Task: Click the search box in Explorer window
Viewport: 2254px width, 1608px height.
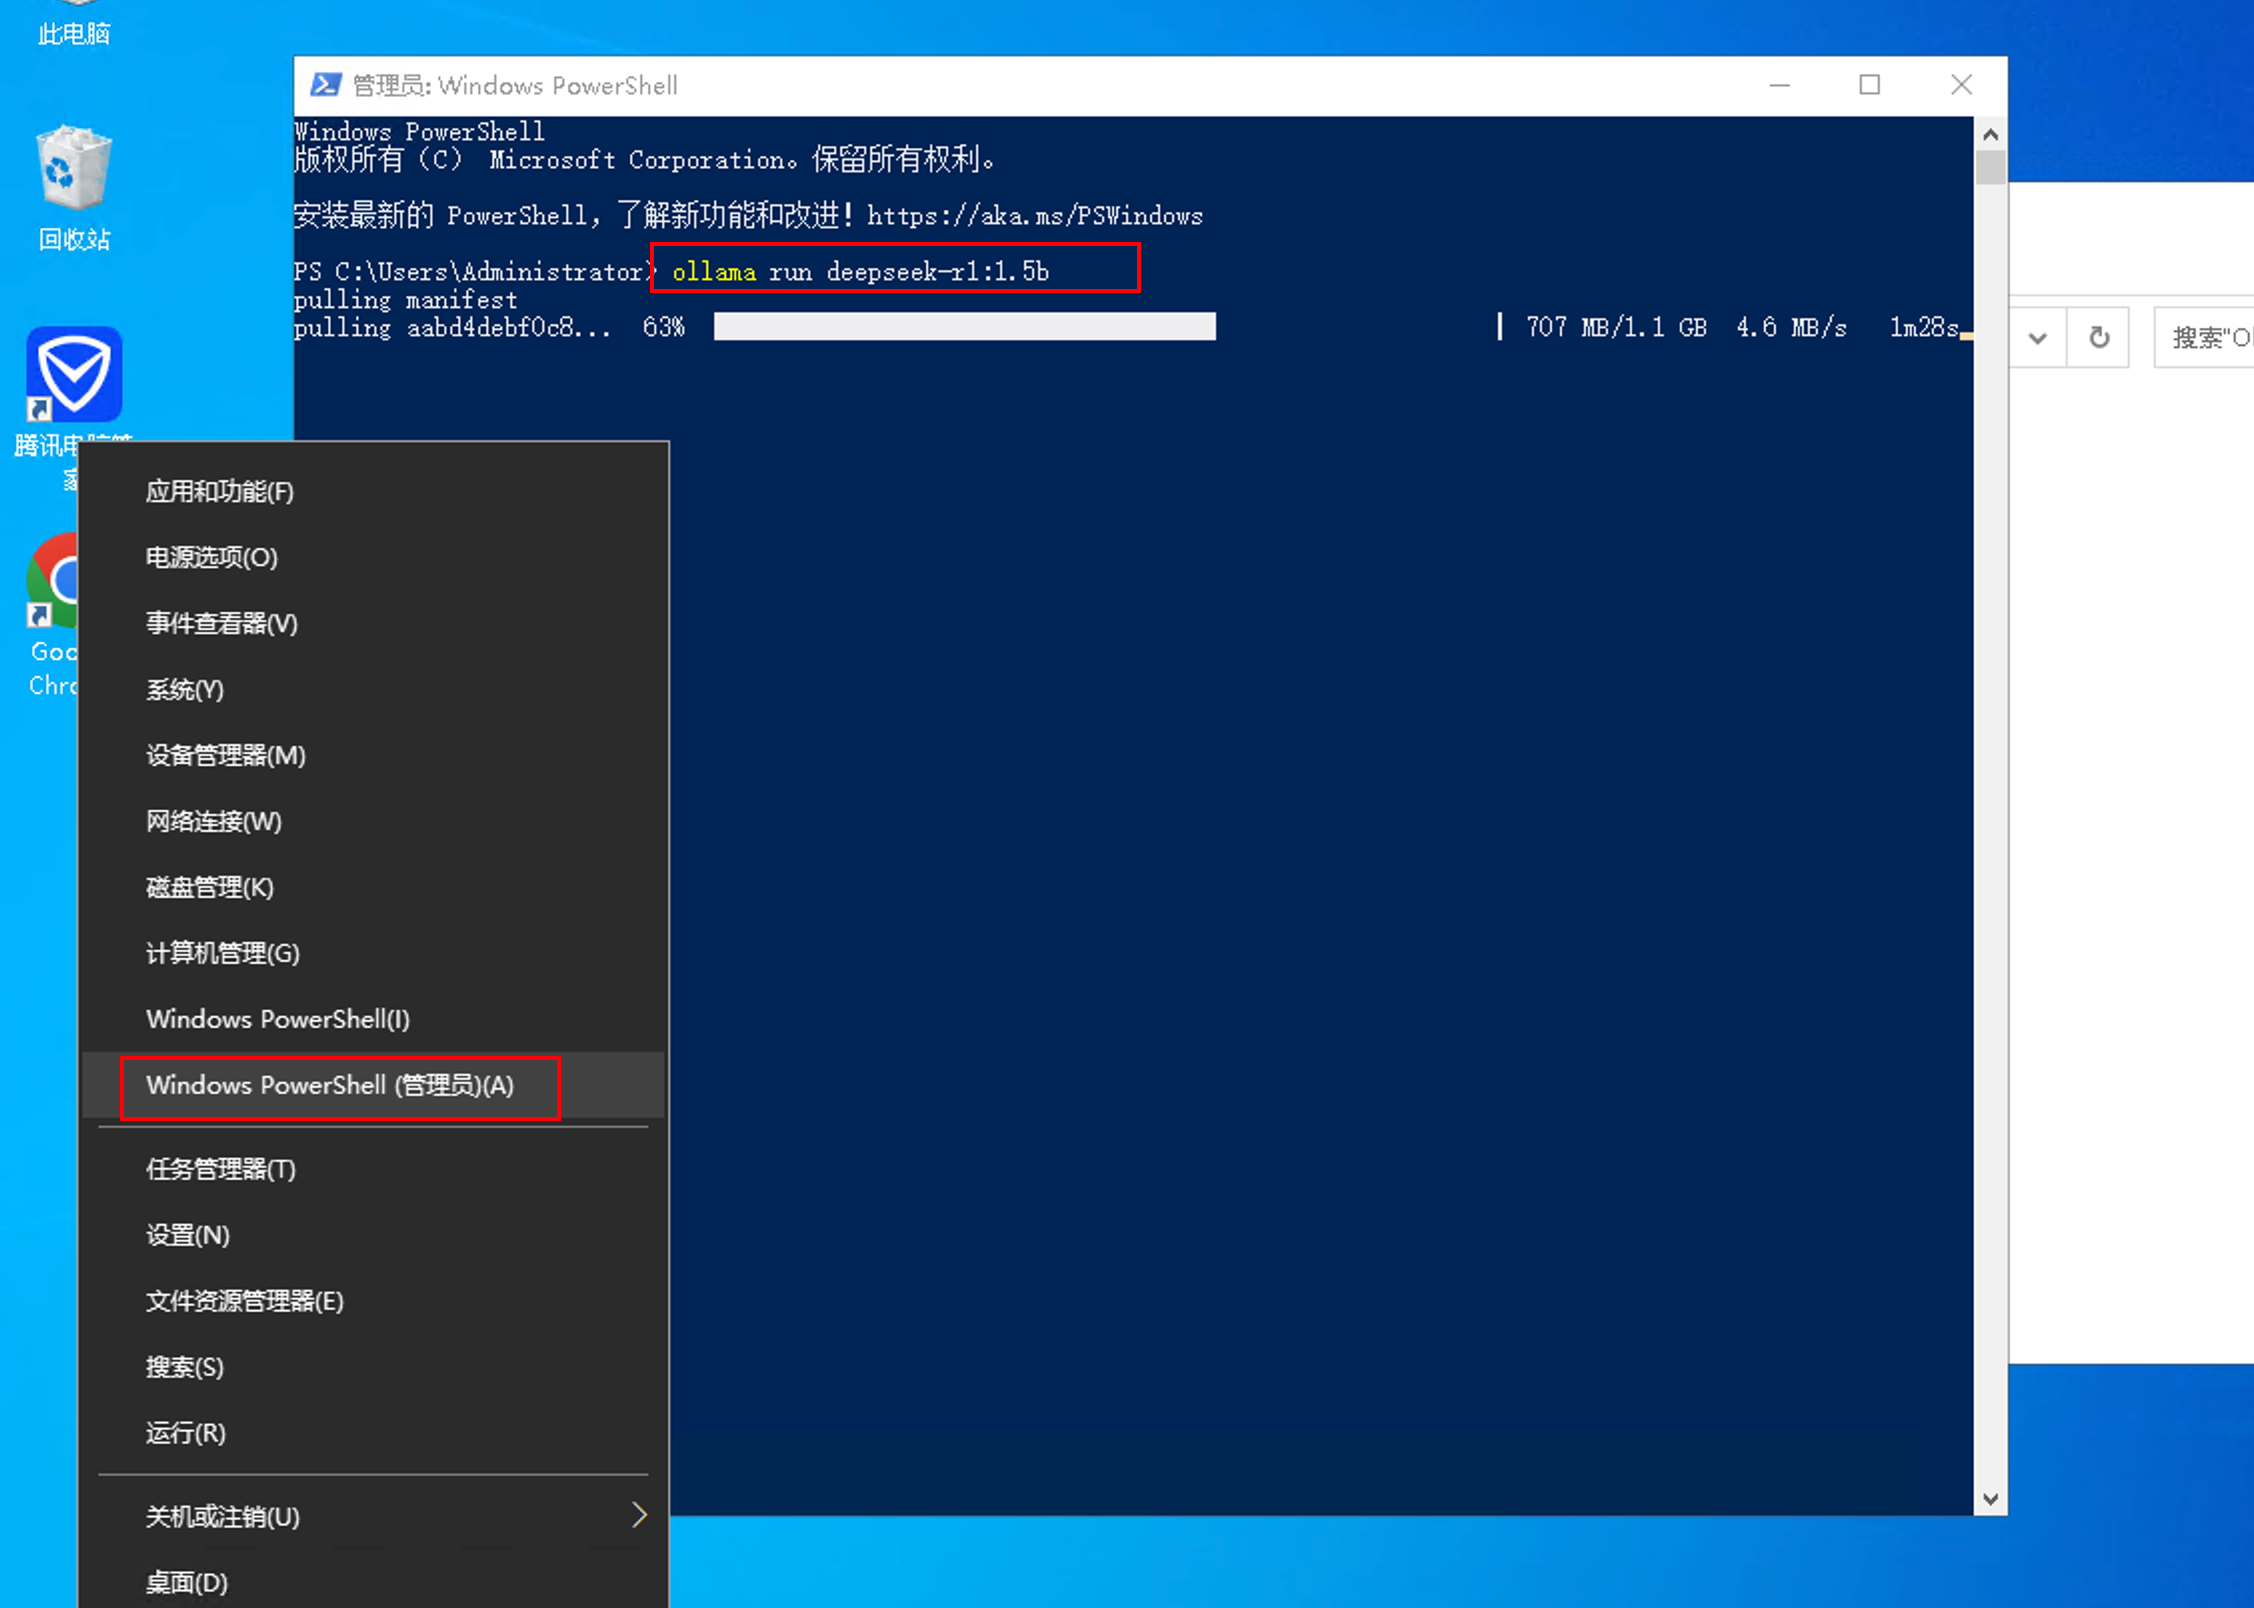Action: point(2205,338)
